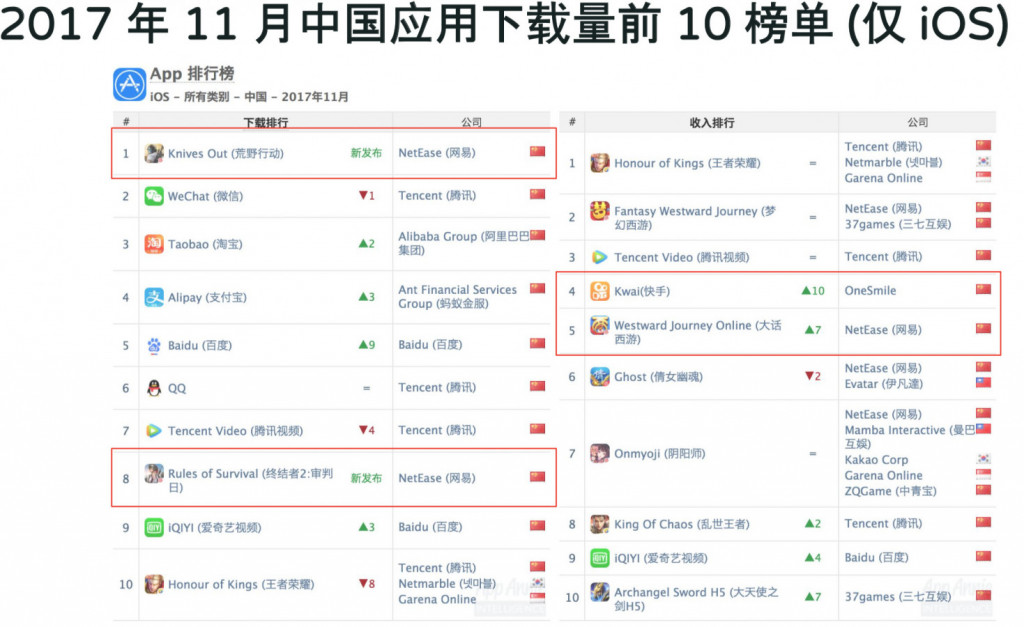
Task: Click iQIYI icon in download ranking
Action: [154, 528]
